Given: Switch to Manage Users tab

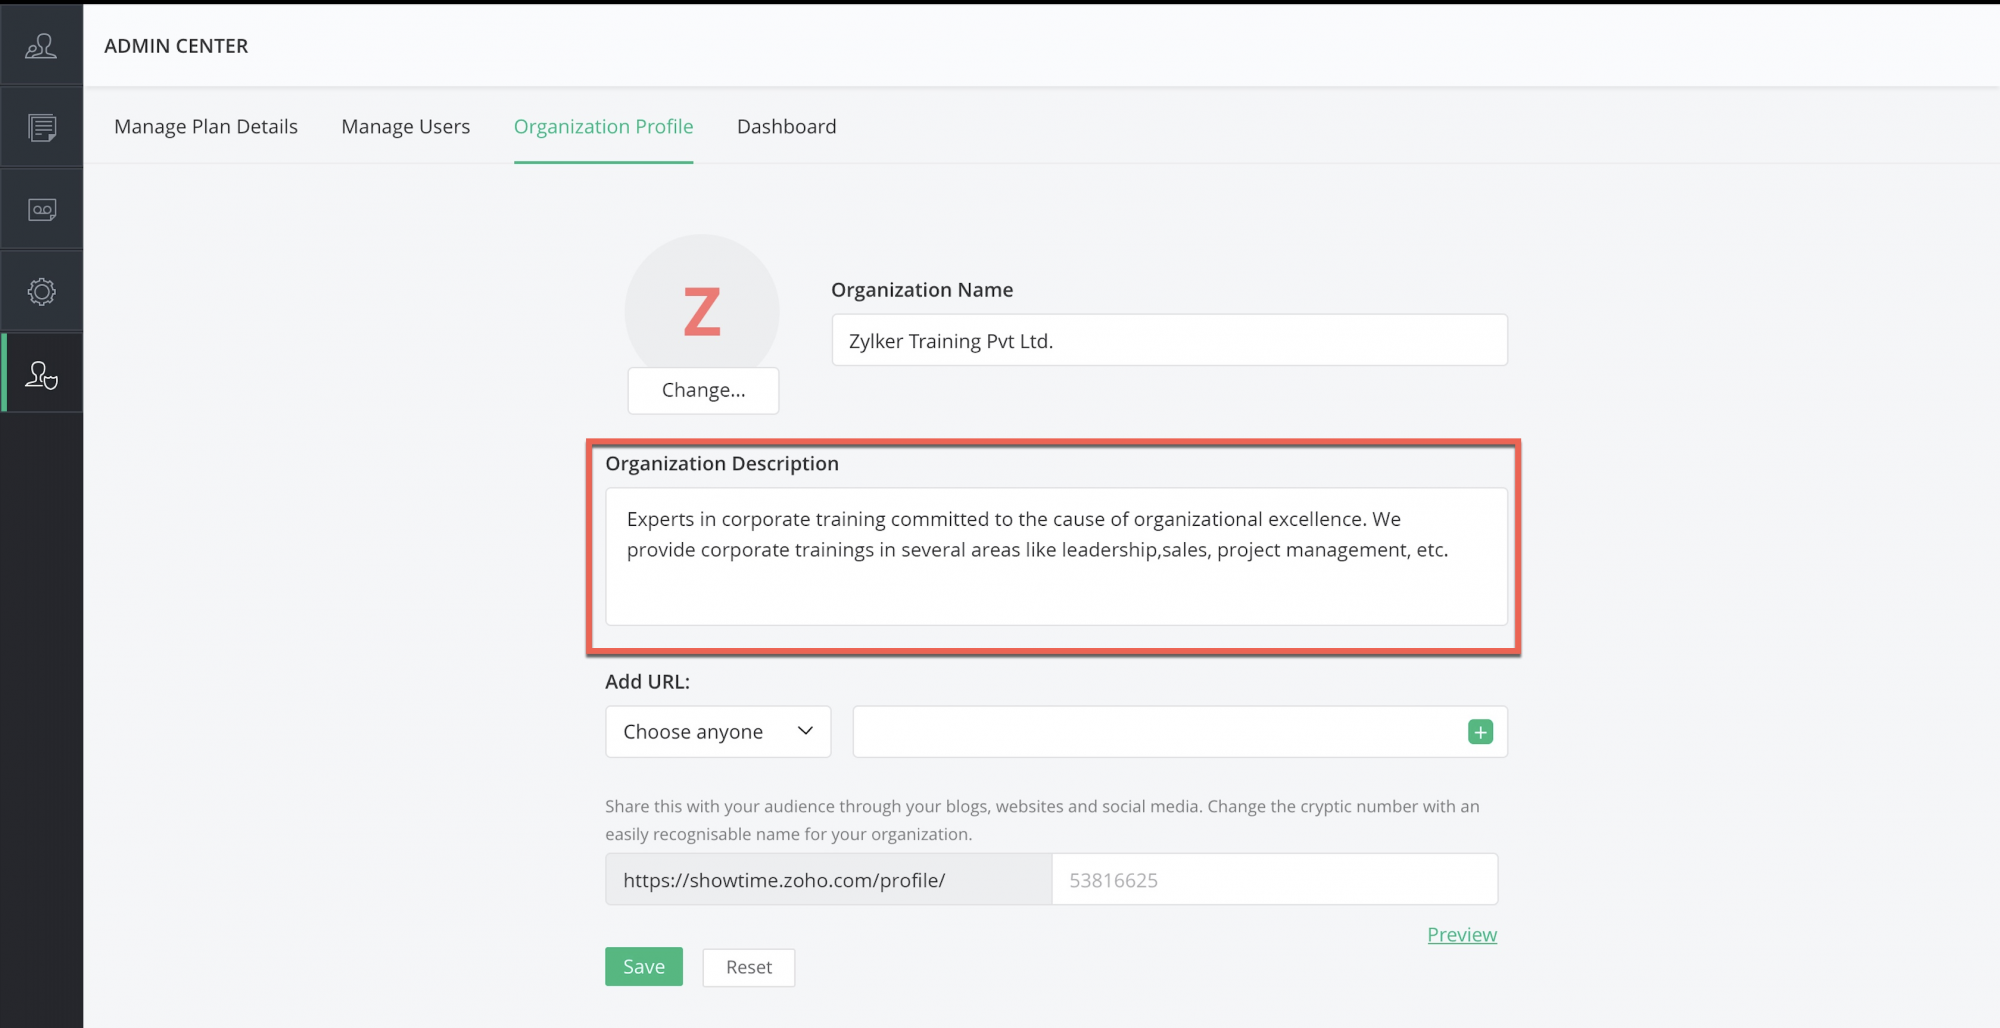Looking at the screenshot, I should tap(405, 127).
